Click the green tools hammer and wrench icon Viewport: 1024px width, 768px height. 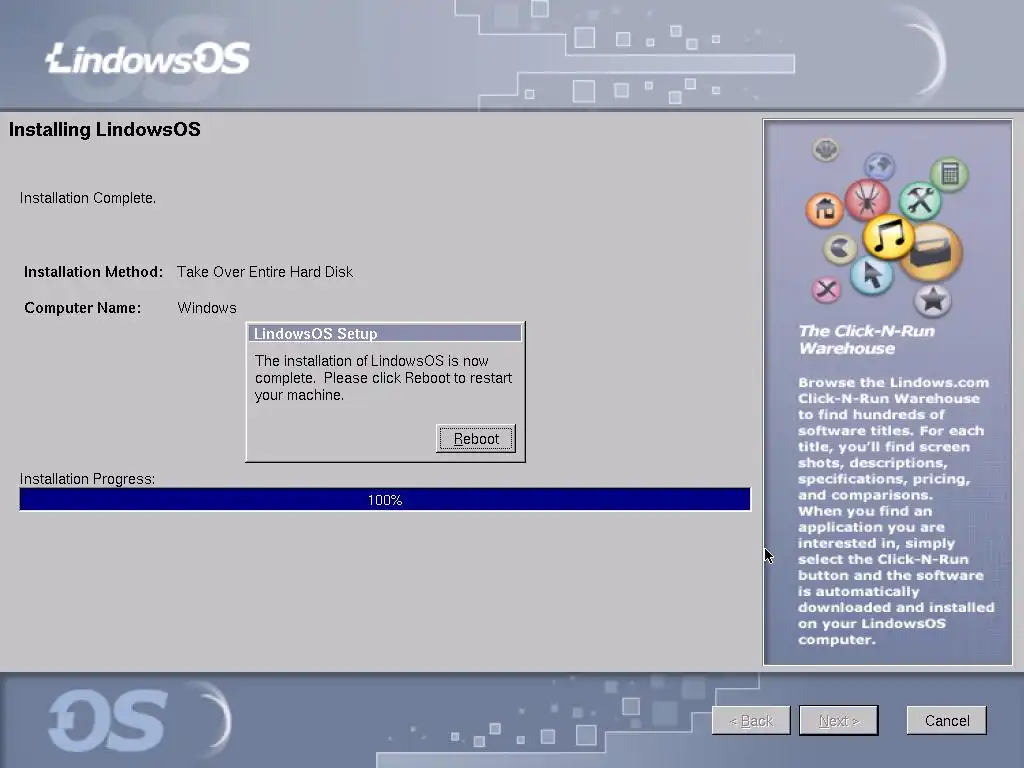pos(920,200)
